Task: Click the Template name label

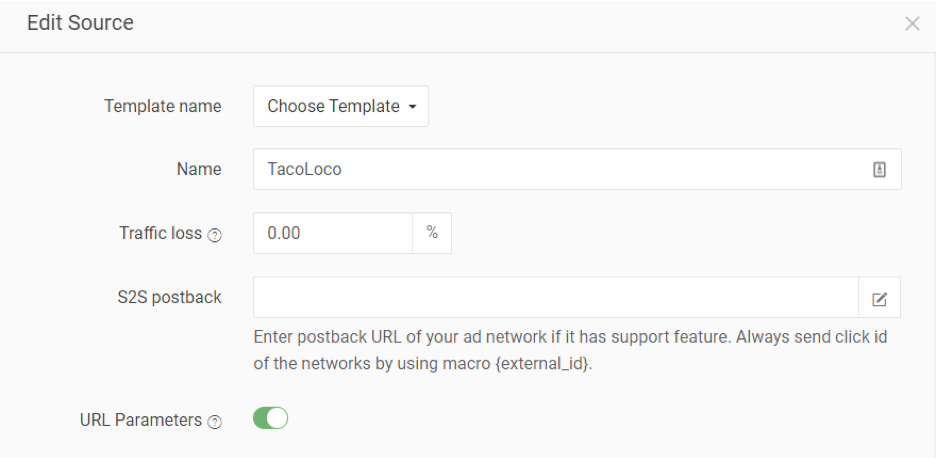Action: (163, 106)
